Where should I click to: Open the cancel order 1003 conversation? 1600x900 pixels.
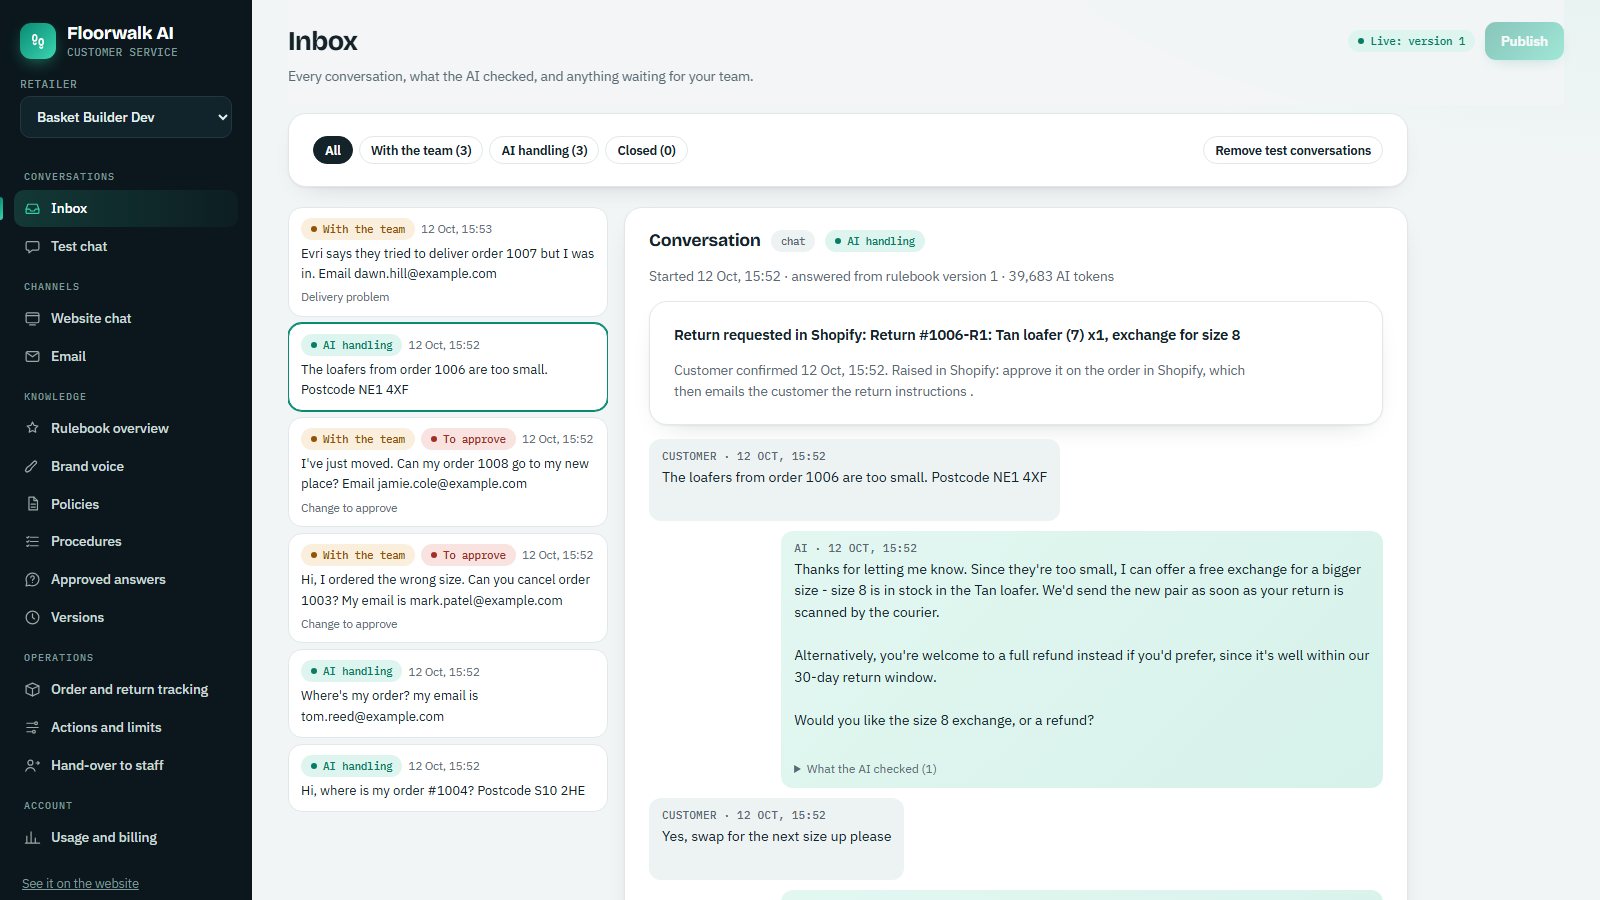pyautogui.click(x=448, y=588)
